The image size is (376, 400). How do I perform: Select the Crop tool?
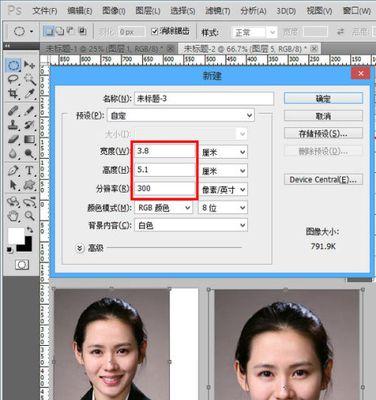[x=13, y=94]
